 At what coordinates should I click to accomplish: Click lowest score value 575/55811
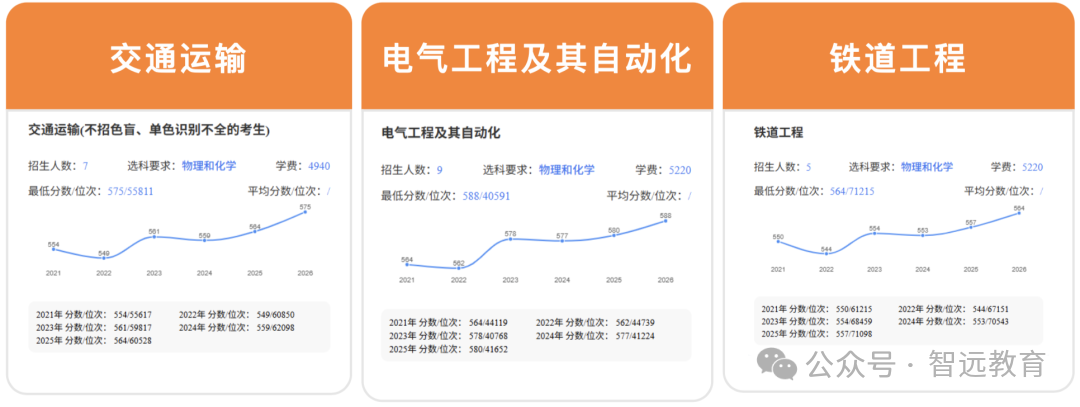tap(131, 191)
